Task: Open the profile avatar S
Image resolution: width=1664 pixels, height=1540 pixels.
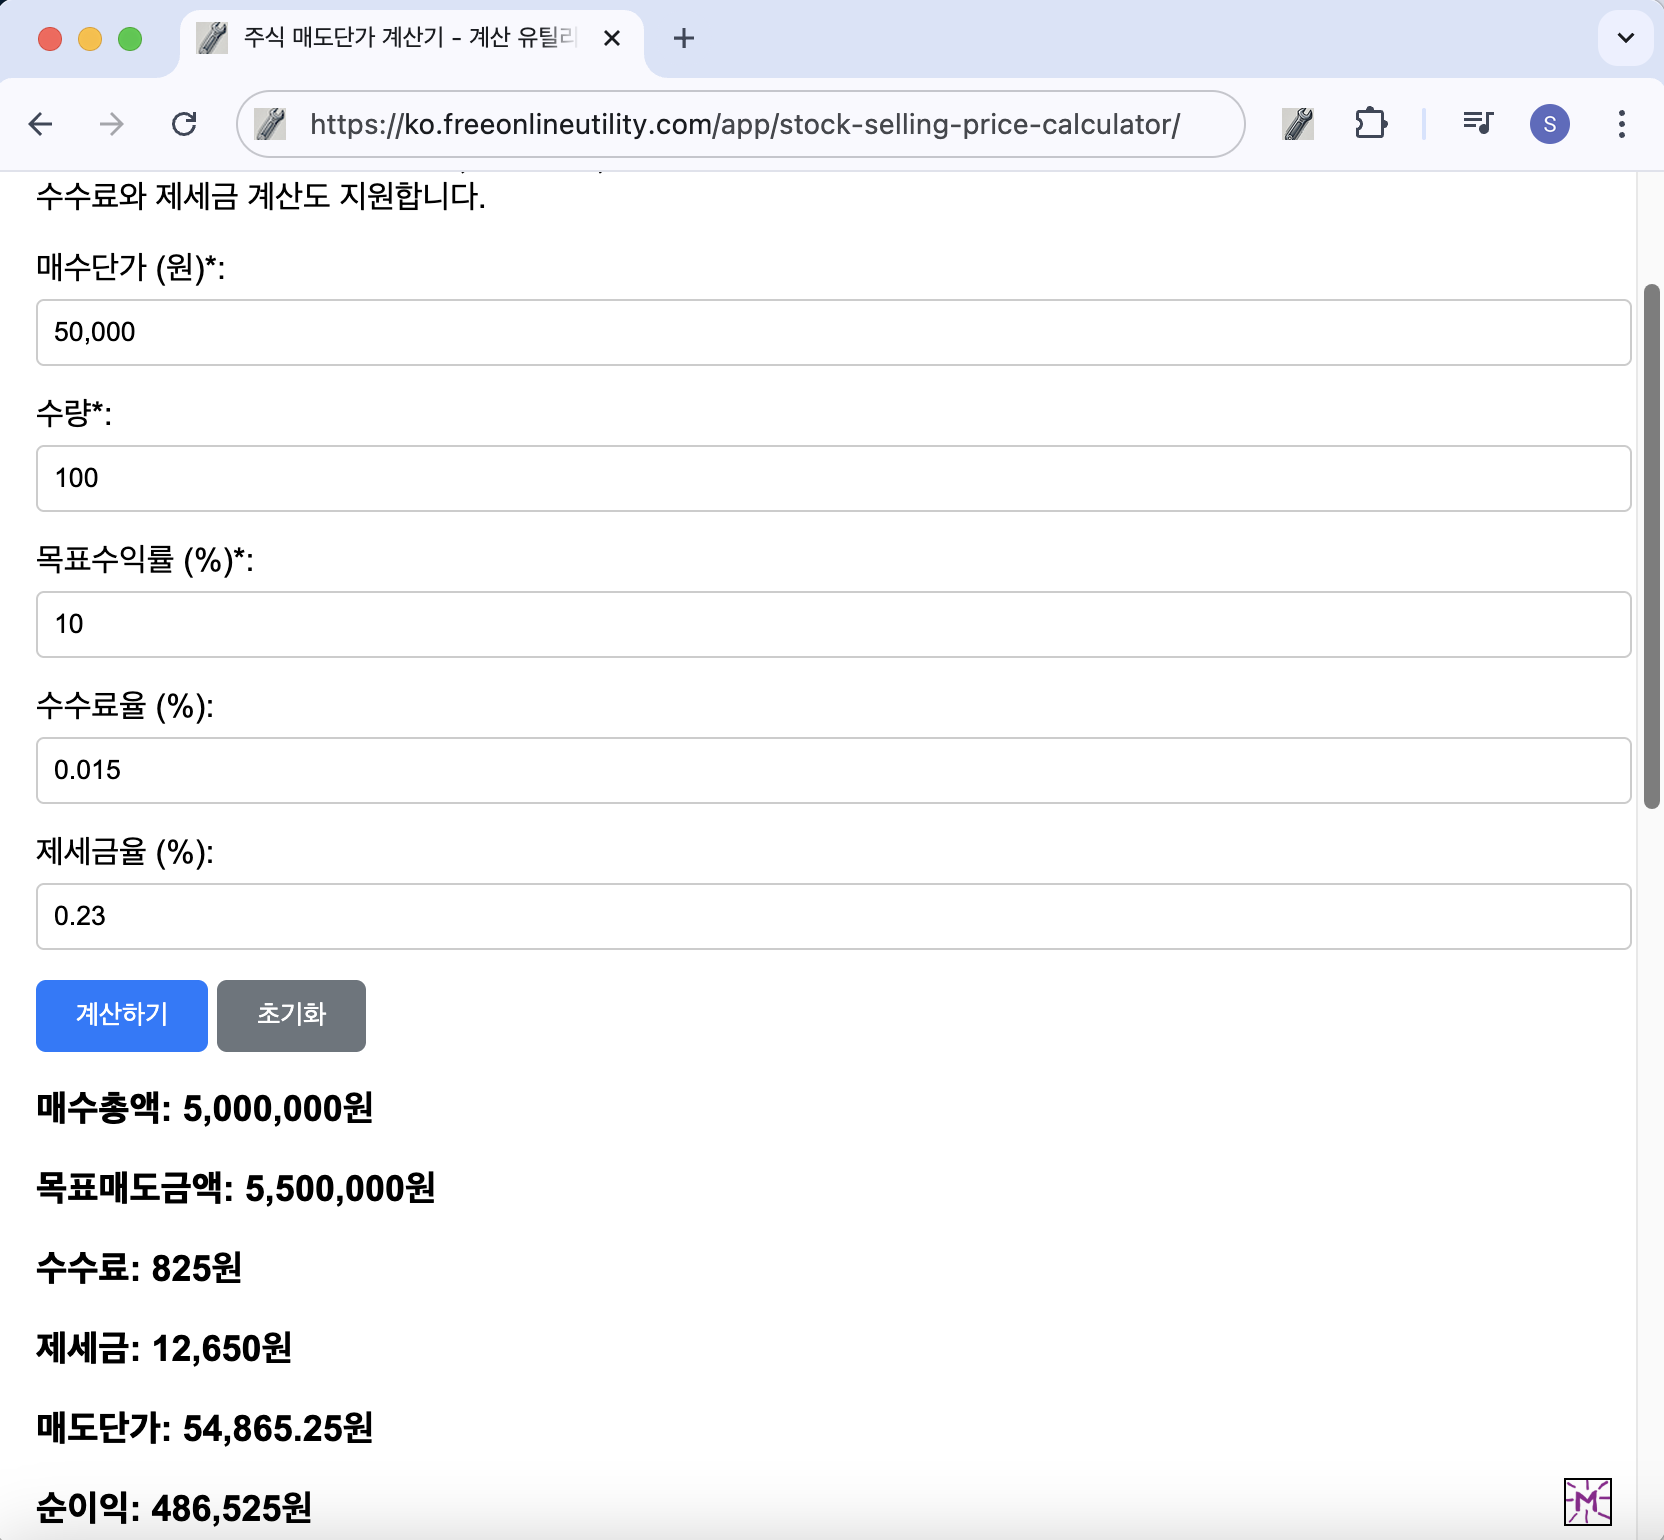Action: (x=1549, y=124)
